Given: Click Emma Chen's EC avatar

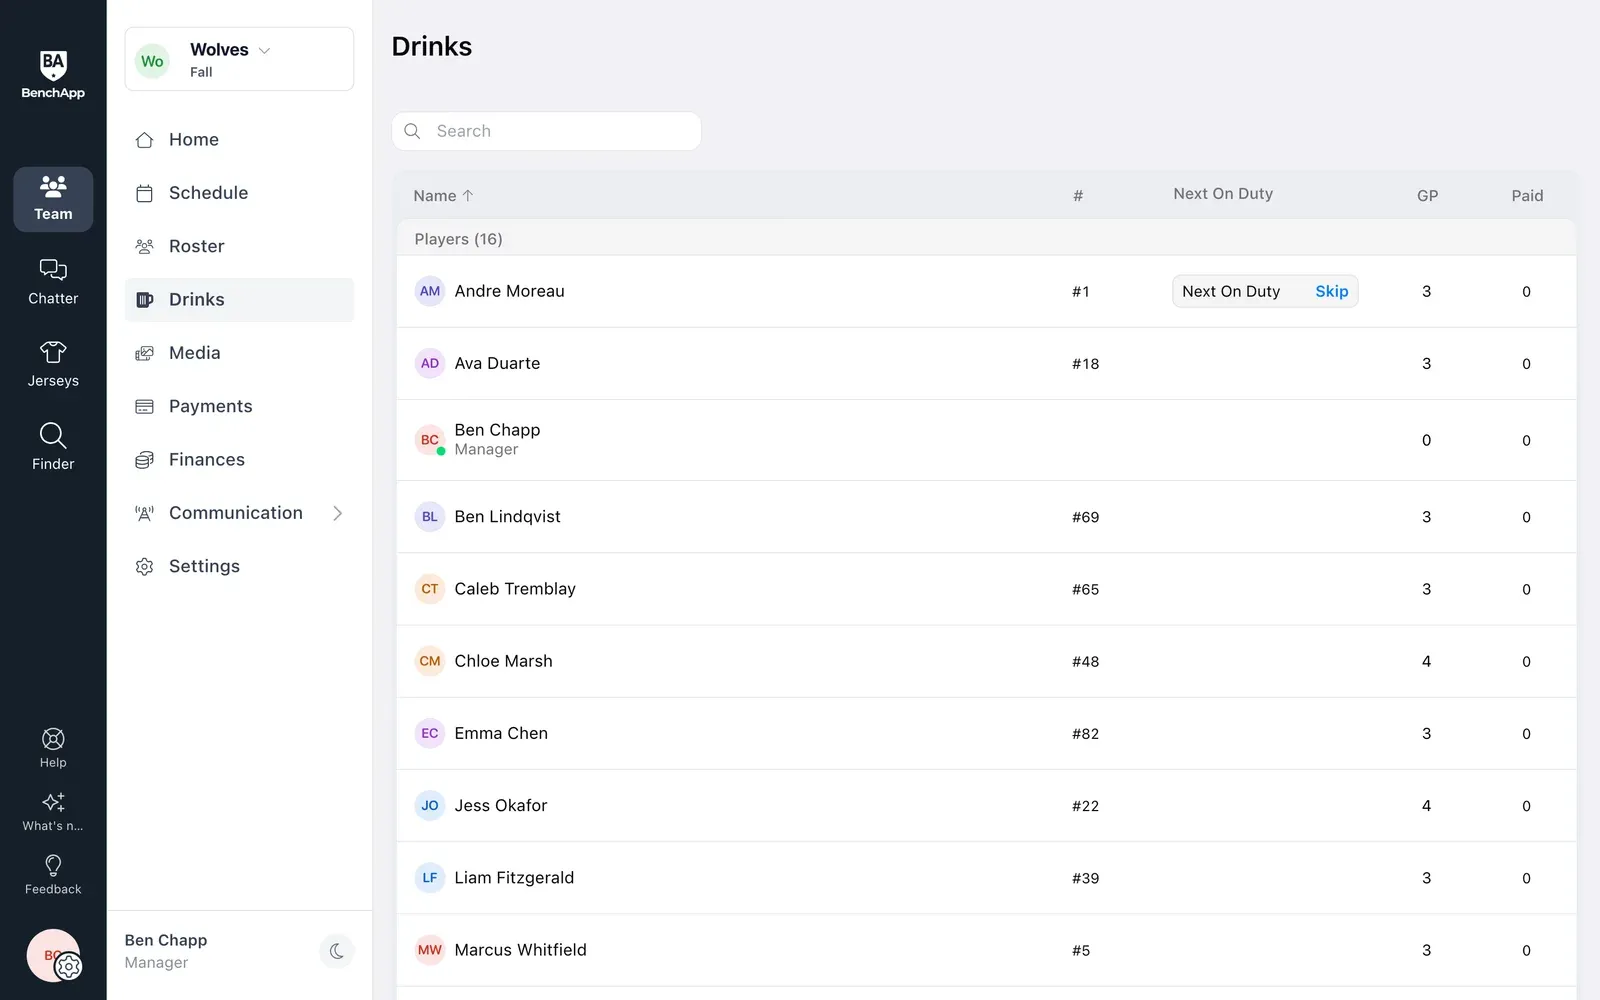Looking at the screenshot, I should click(x=430, y=733).
